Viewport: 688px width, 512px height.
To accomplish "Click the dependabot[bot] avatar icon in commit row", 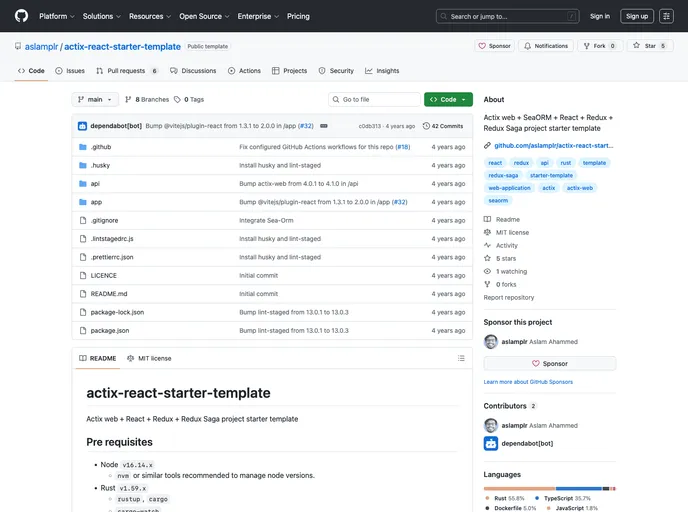I will click(82, 126).
